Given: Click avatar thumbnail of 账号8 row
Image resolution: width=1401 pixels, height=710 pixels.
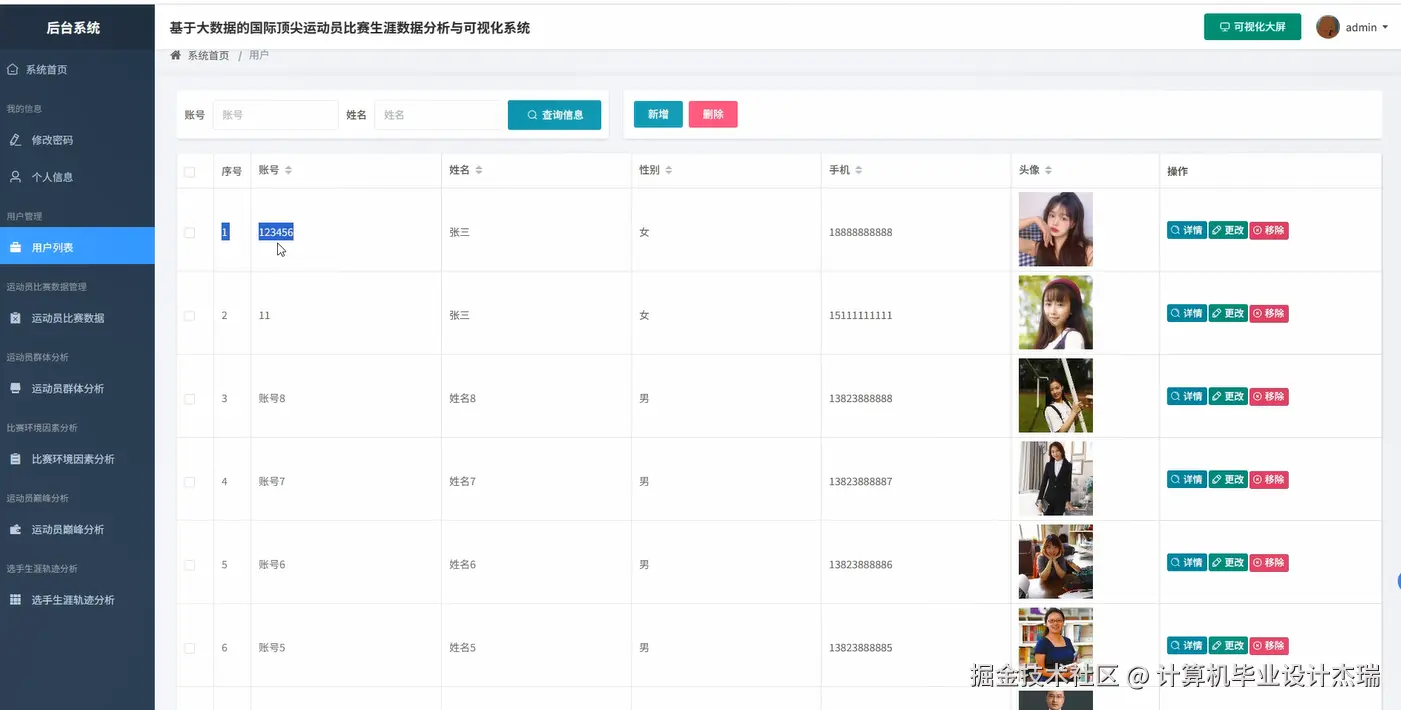Looking at the screenshot, I should click(1055, 395).
